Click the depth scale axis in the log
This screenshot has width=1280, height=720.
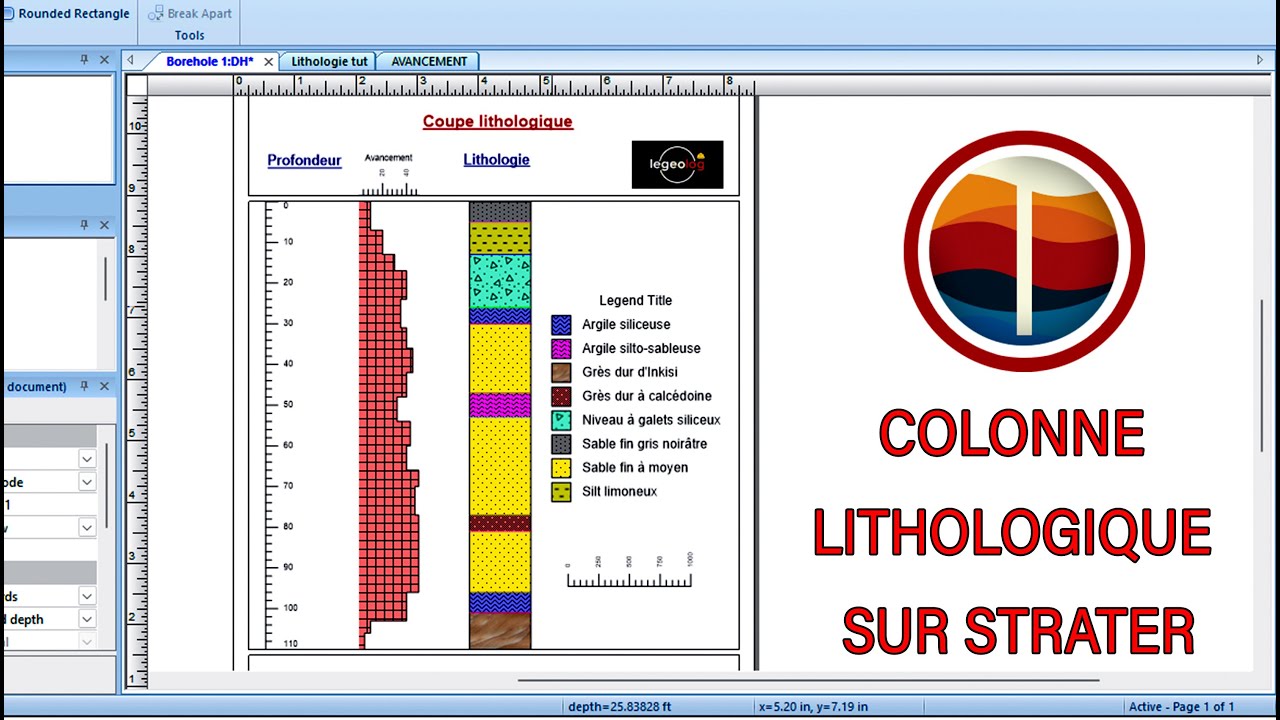281,425
